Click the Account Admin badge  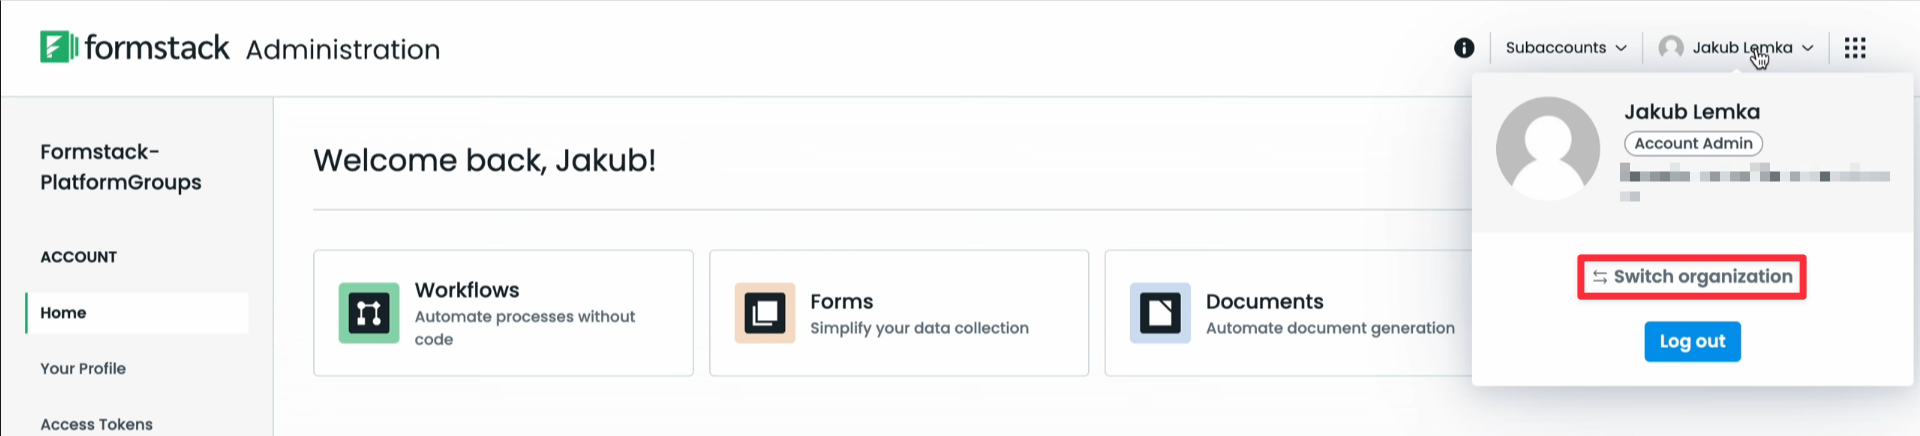1693,144
